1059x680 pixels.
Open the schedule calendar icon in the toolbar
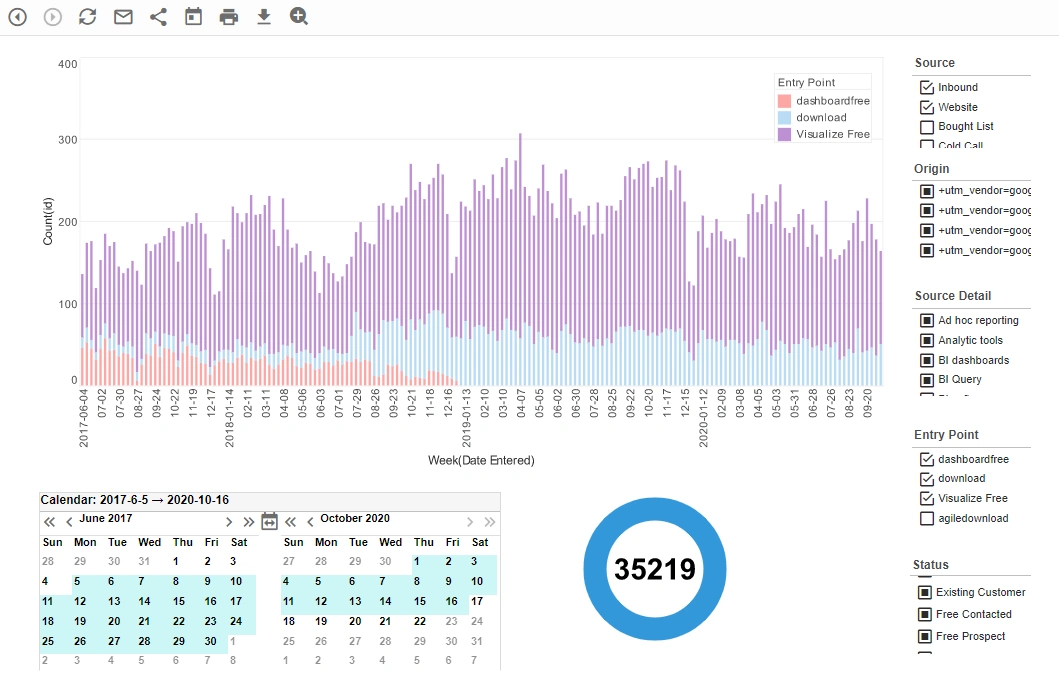[193, 16]
